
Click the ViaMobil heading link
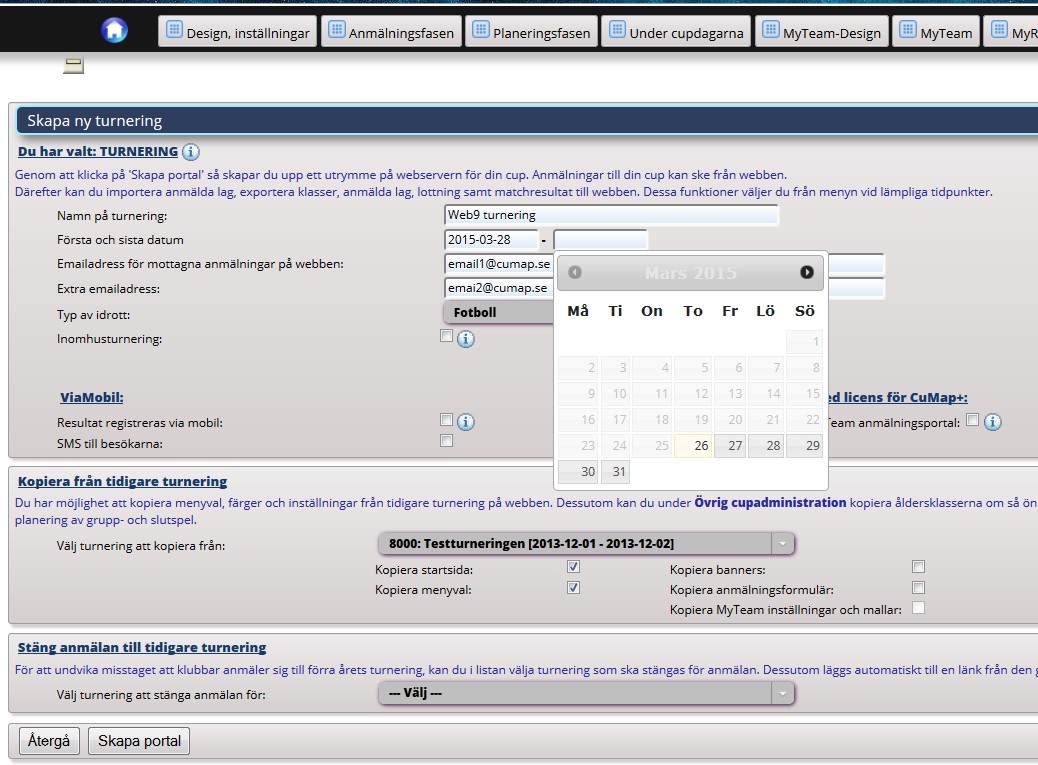92,398
